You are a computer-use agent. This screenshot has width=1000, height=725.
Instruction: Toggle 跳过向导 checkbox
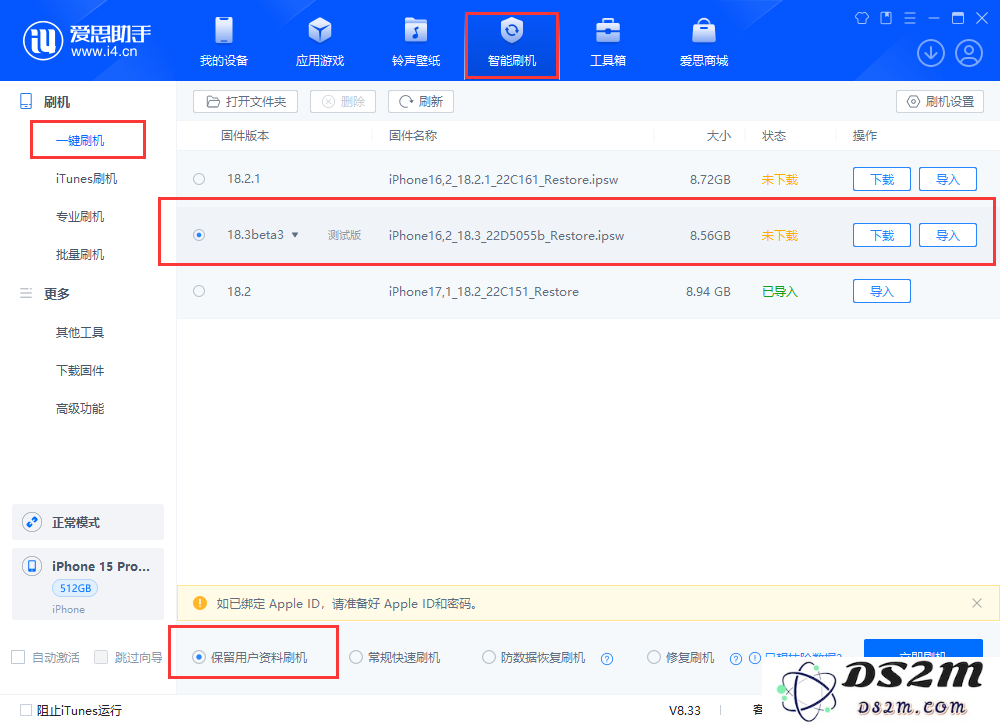click(101, 657)
